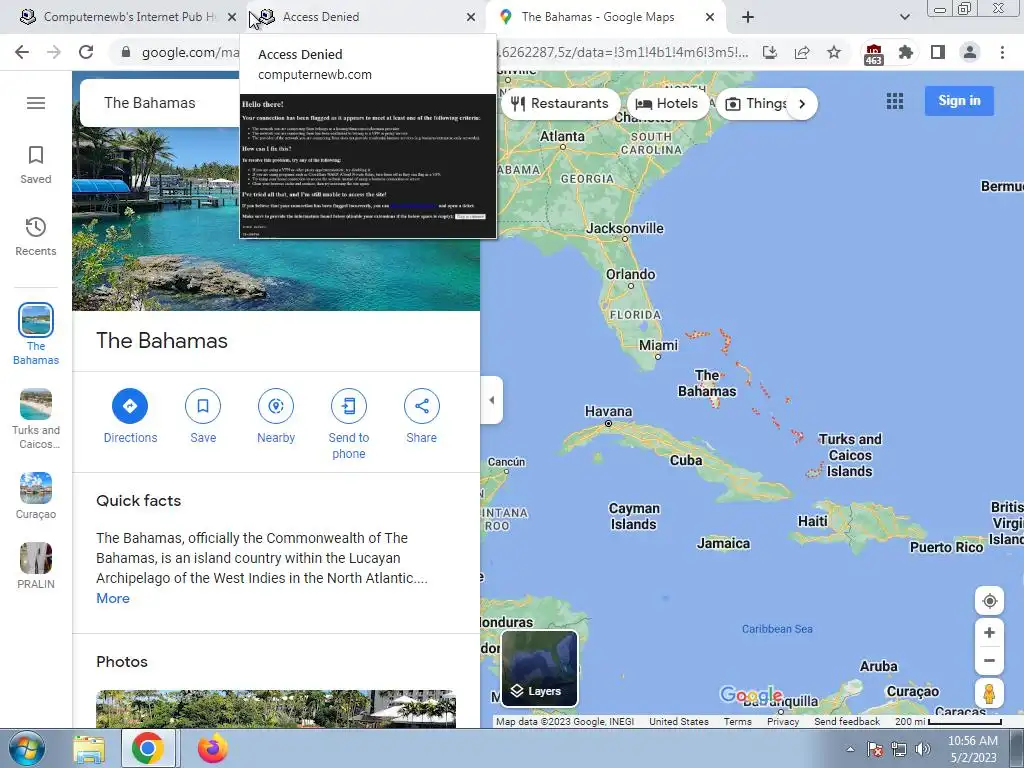Open the map Layers switcher
1024x768 pixels.
point(539,668)
